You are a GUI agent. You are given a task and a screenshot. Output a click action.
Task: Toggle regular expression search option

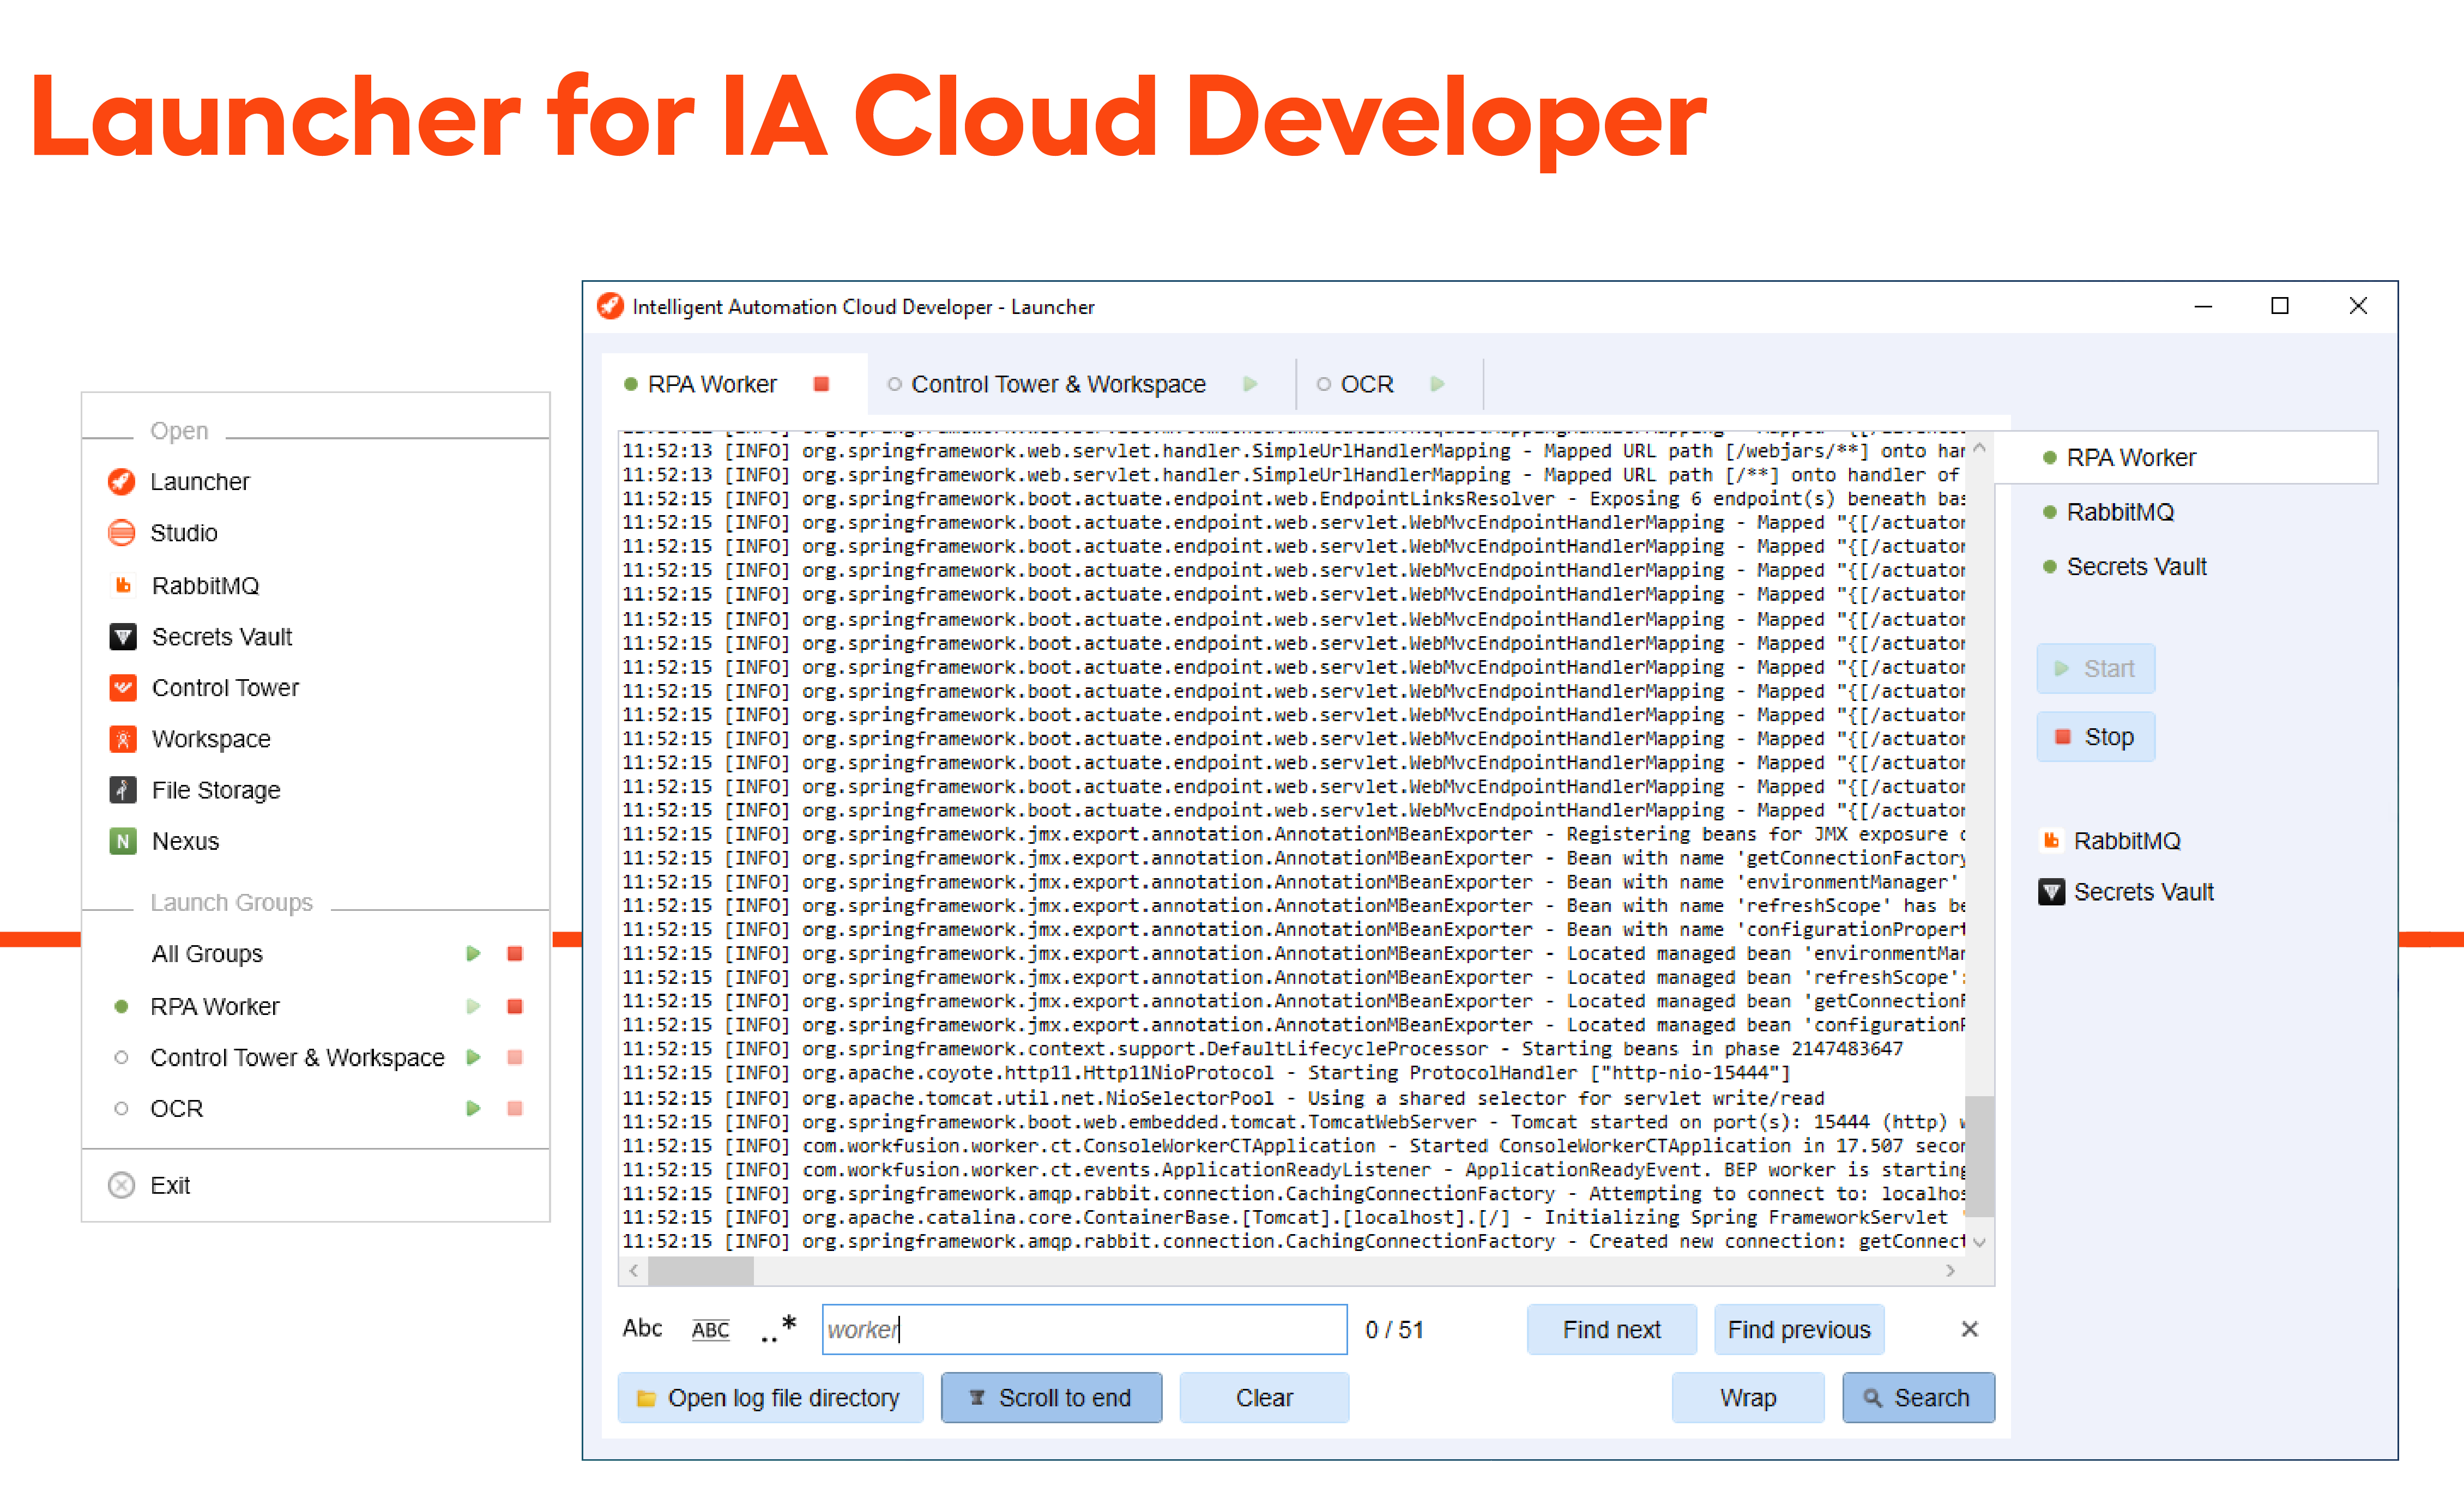tap(778, 1328)
